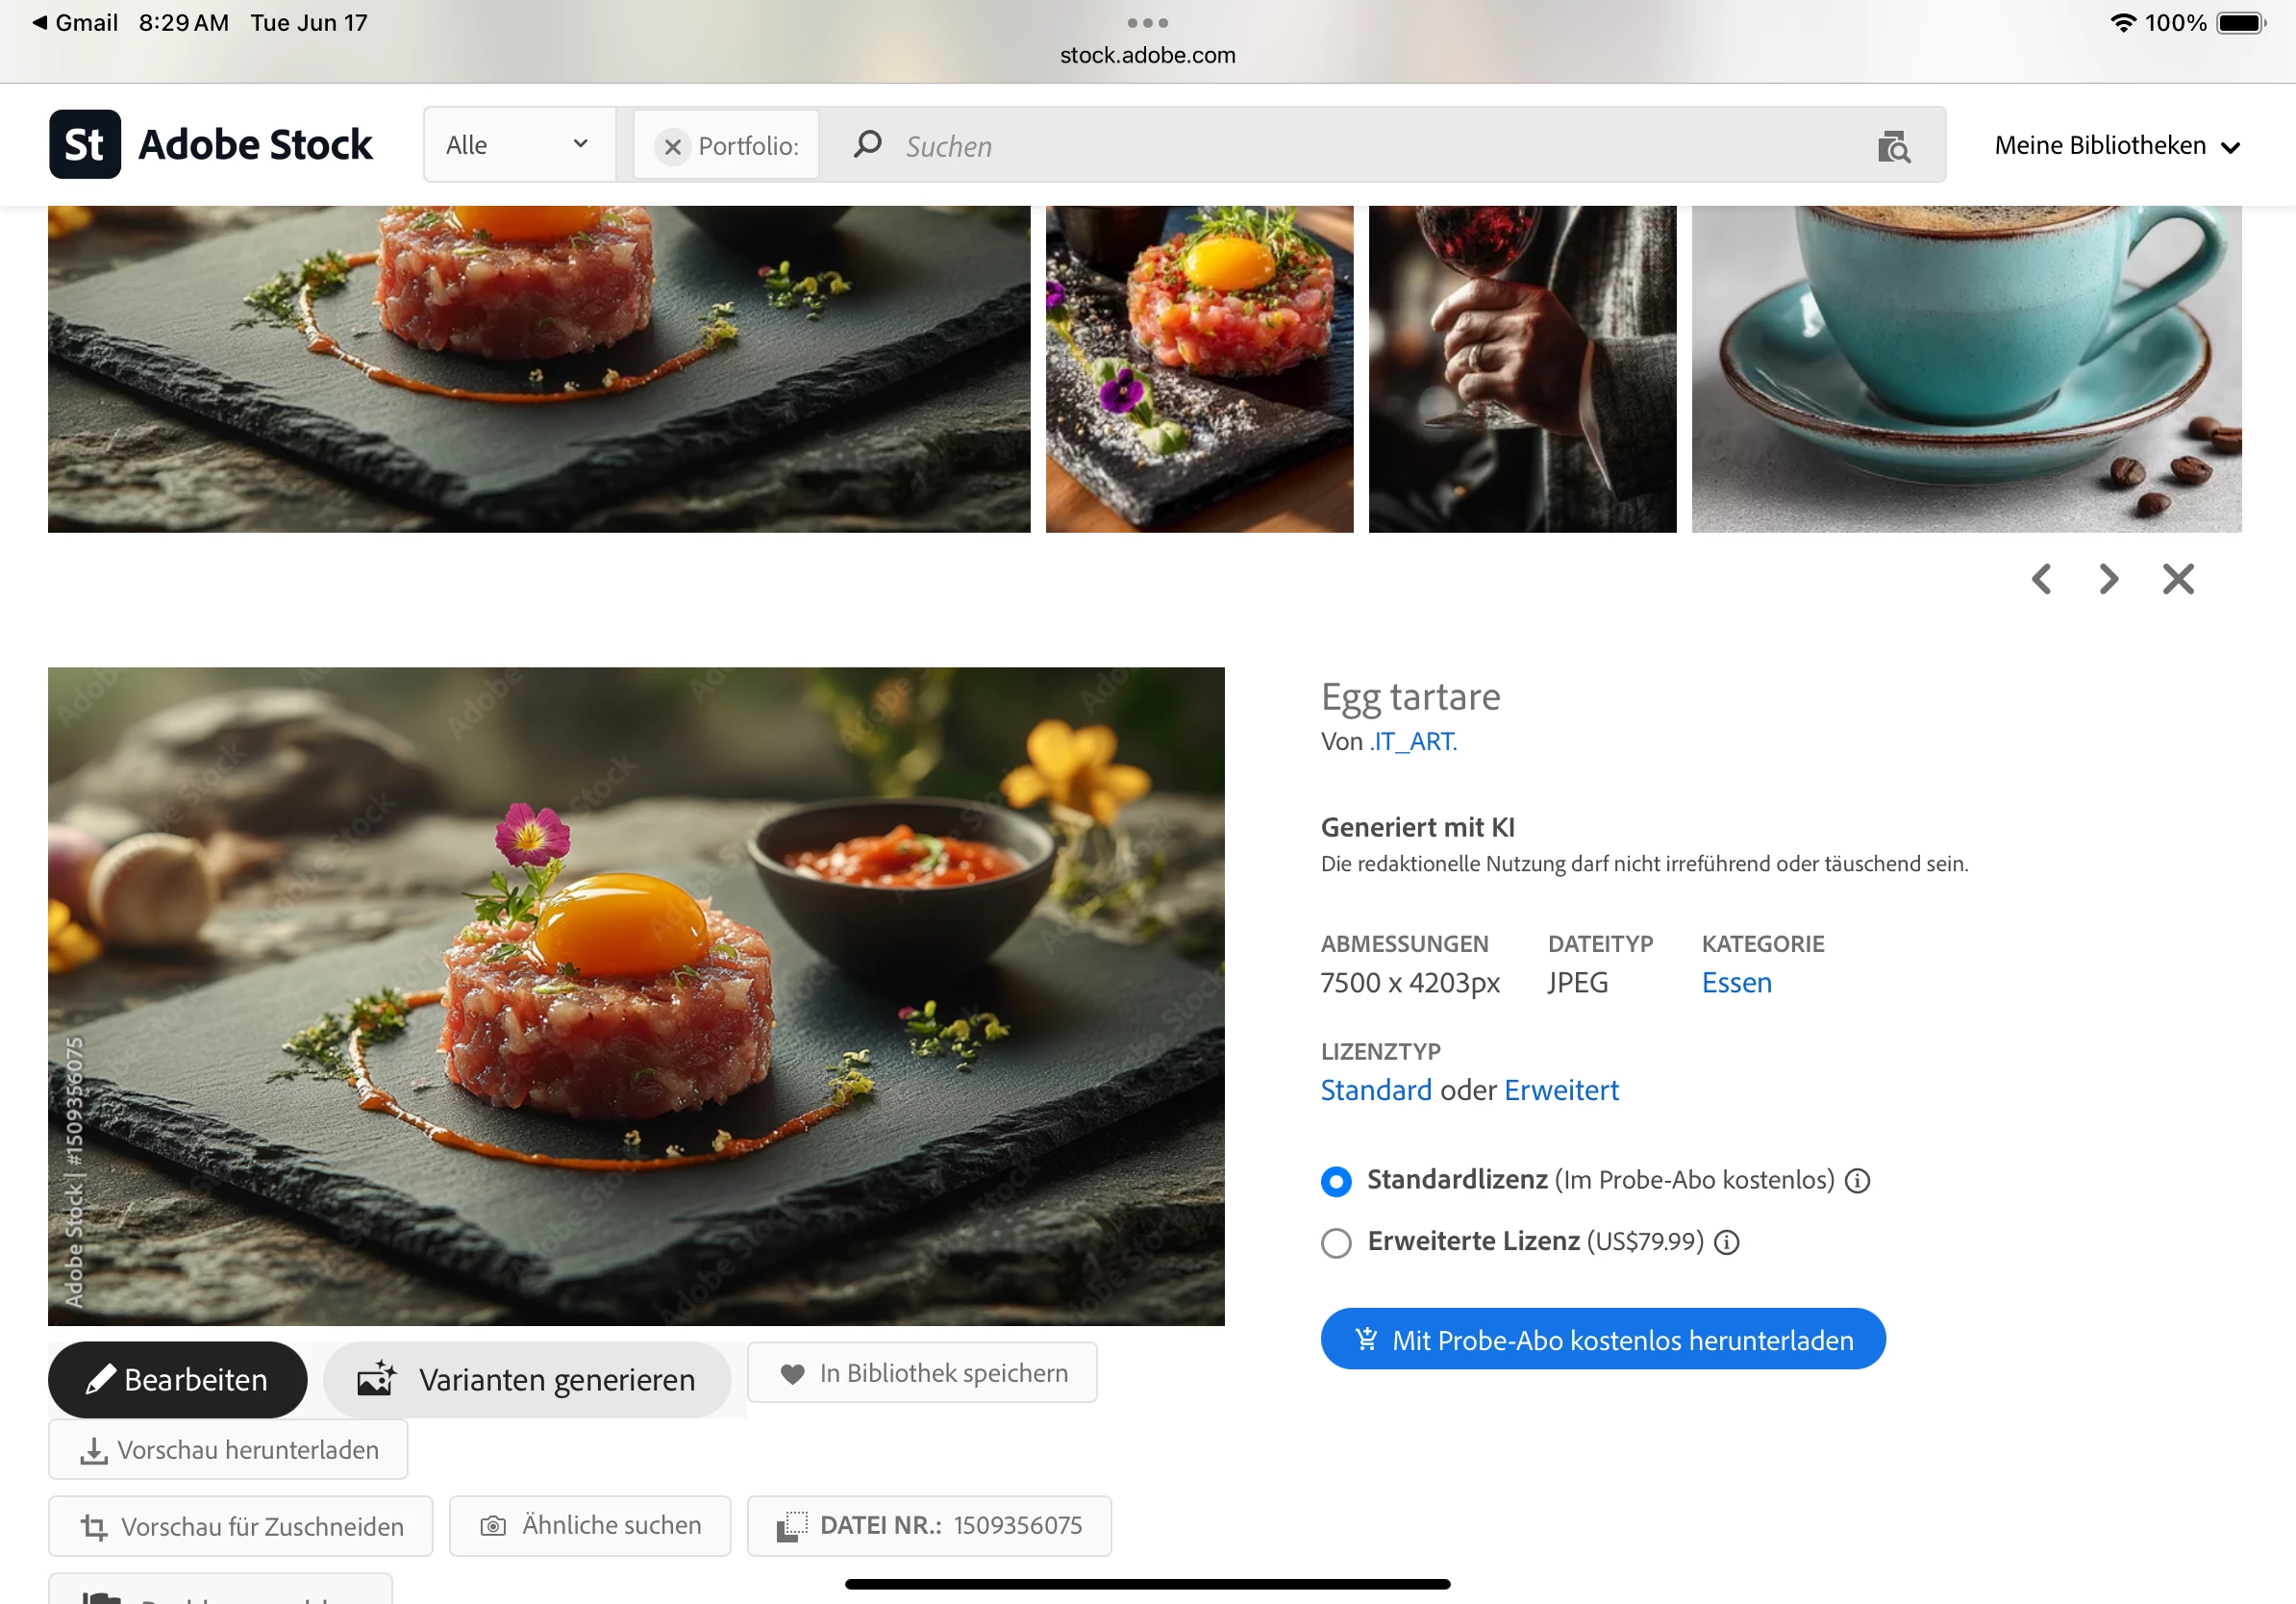This screenshot has height=1604, width=2296.
Task: Select the Standardlizenz radio button
Action: click(x=1336, y=1181)
